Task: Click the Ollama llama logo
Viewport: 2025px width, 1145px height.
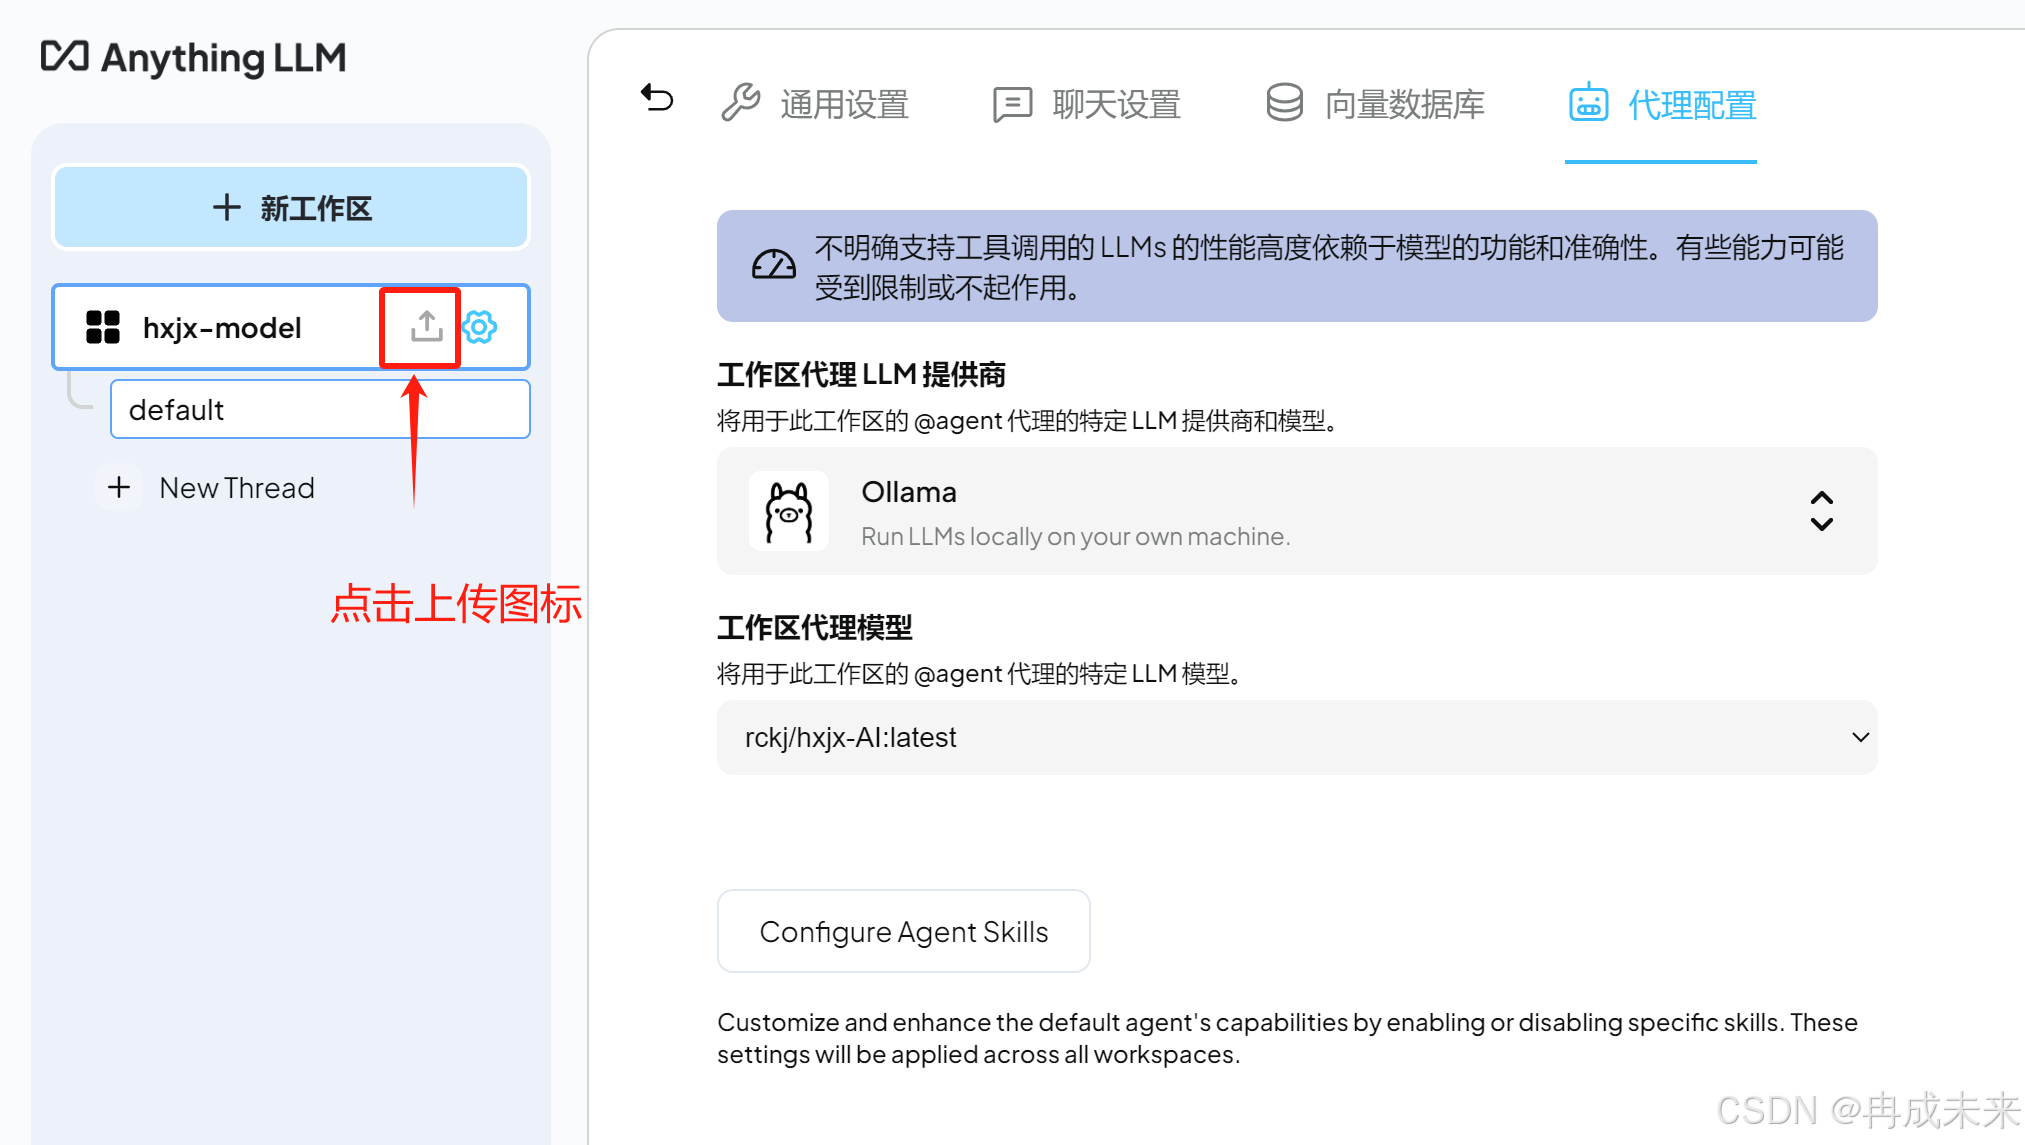Action: pyautogui.click(x=789, y=512)
